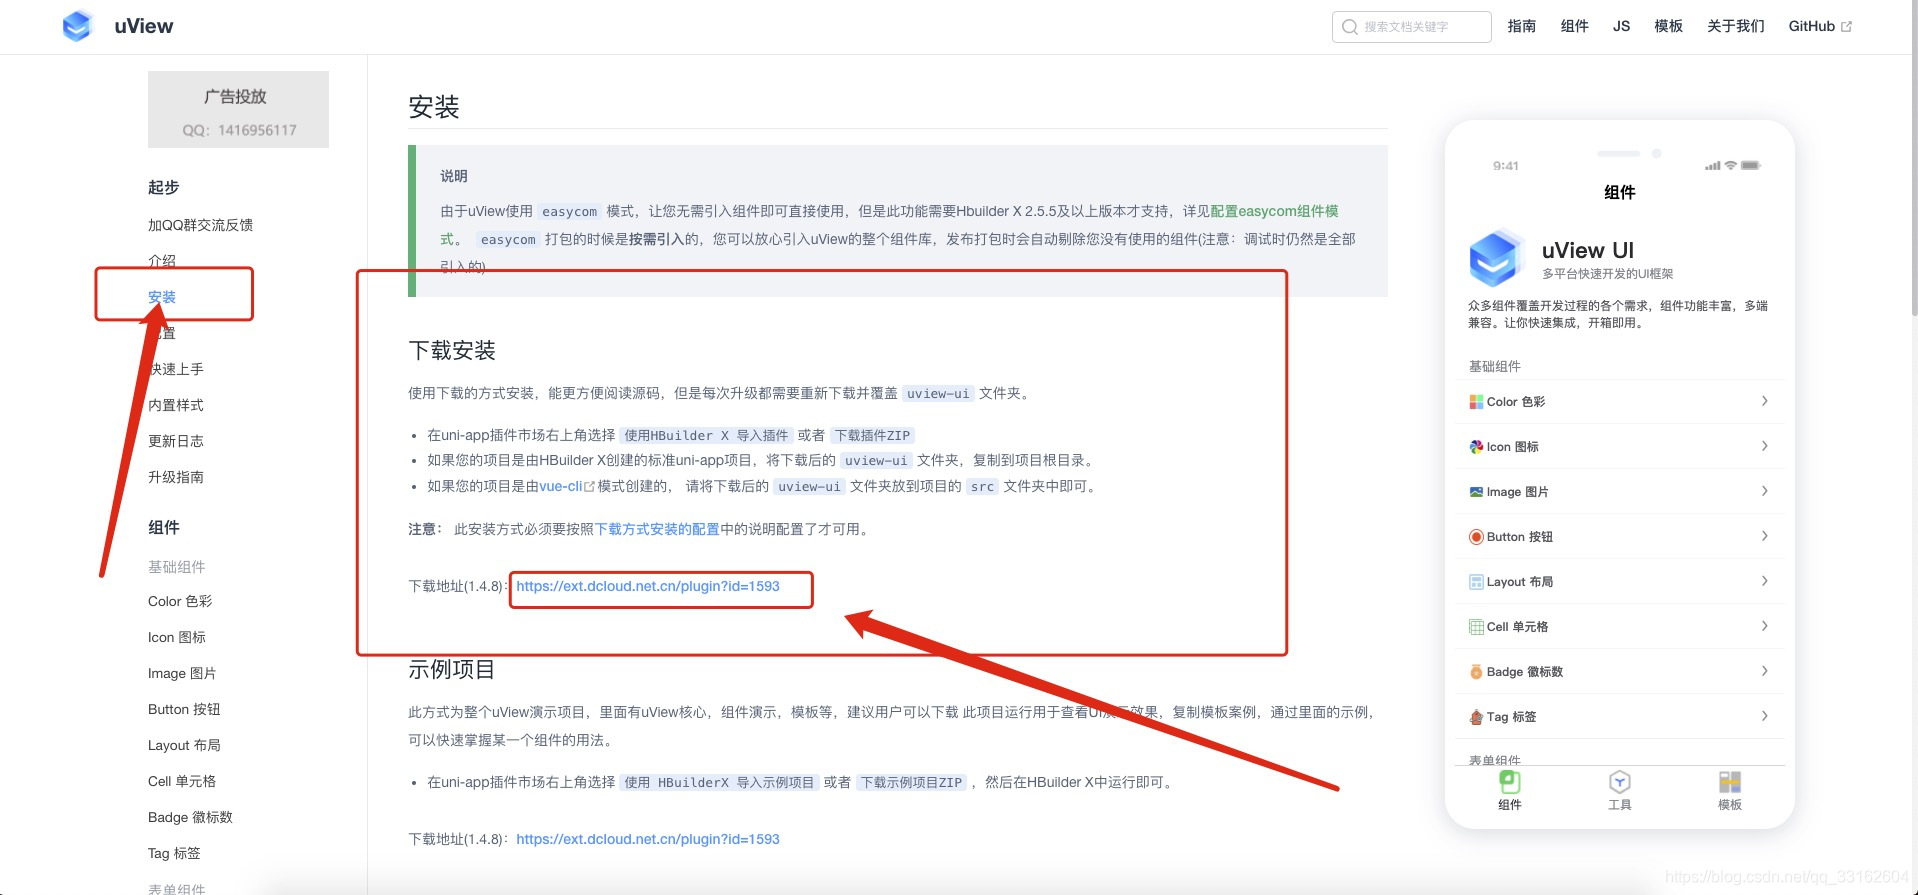The image size is (1918, 895).
Task: Open the first plugin download URL under 下载安装
Action: 648,587
